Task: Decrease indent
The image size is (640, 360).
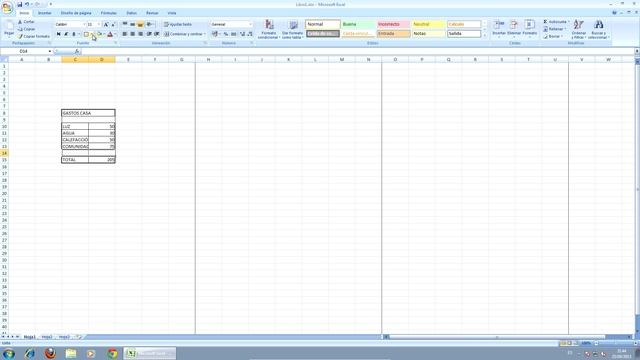Action: (149, 34)
